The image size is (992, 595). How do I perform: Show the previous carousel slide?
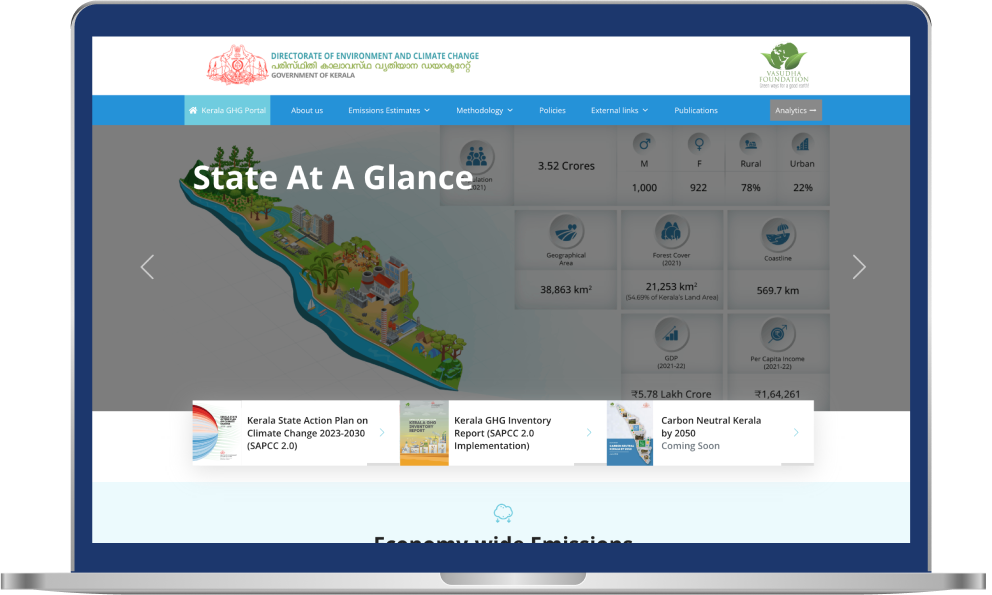(x=147, y=267)
